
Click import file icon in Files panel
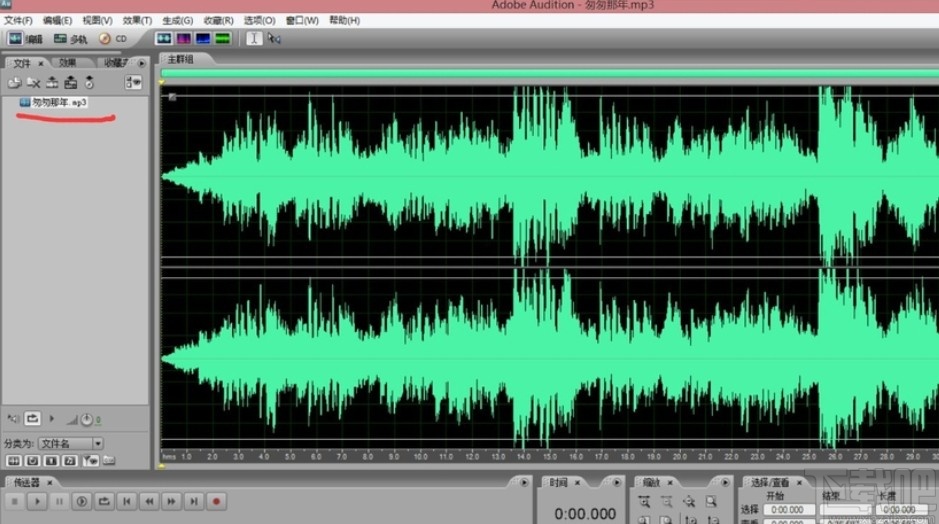point(14,83)
